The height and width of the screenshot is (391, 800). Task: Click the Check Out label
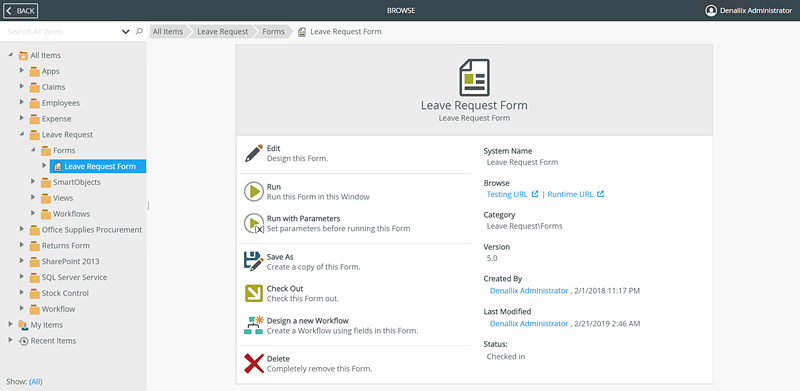pos(285,288)
